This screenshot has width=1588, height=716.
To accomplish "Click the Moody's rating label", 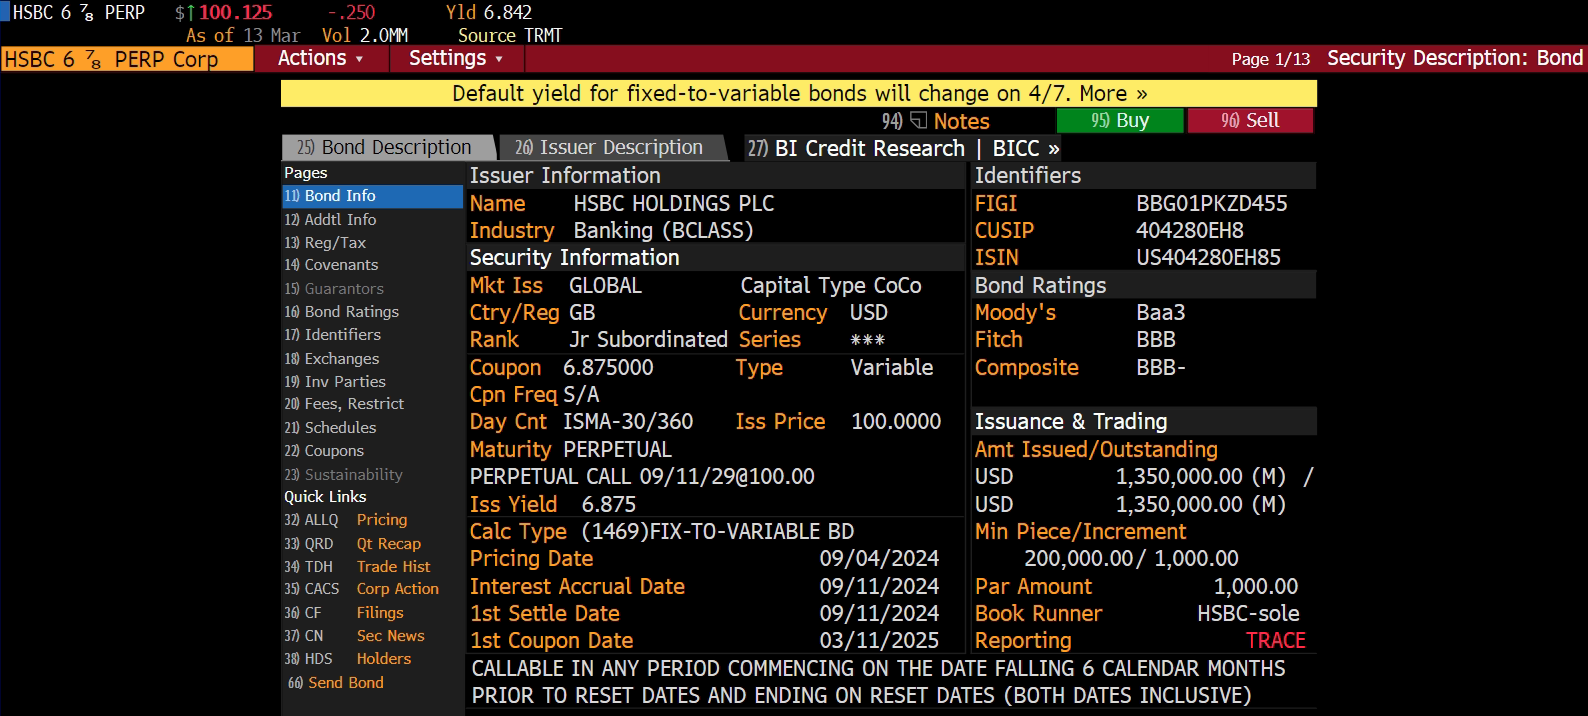I will [x=1015, y=312].
